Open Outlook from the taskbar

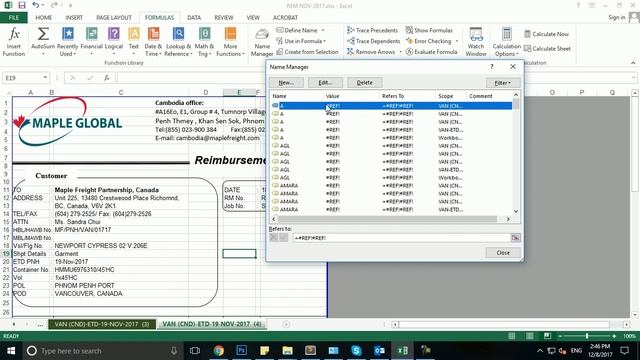[x=379, y=351]
